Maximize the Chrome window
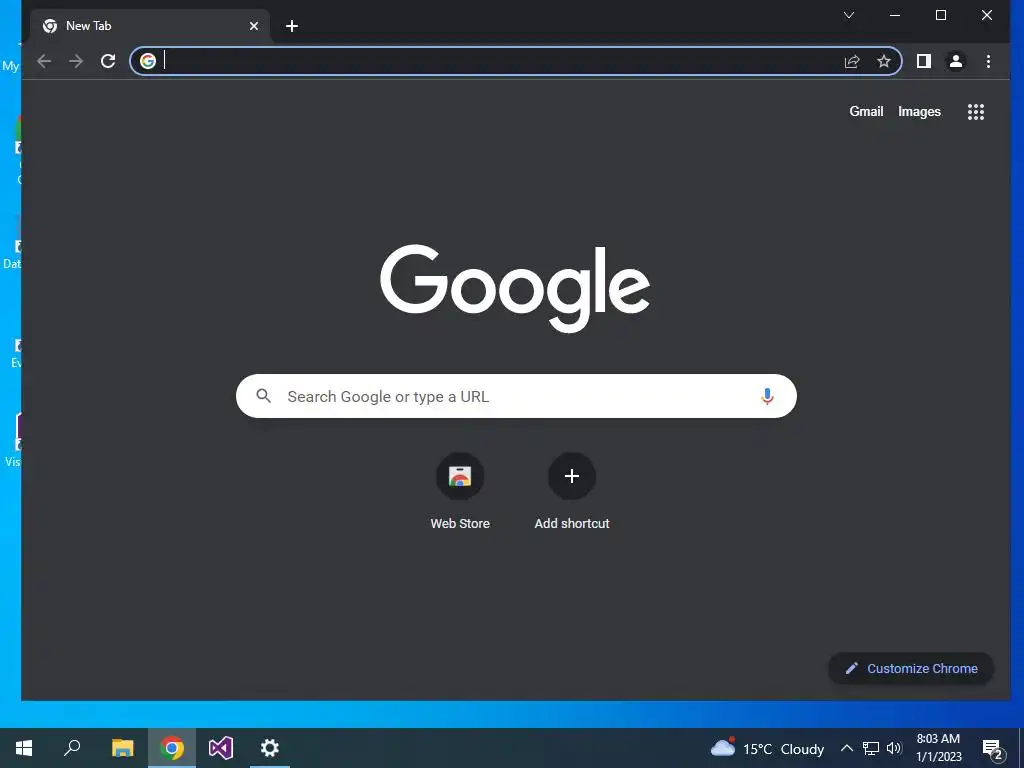1024x768 pixels. 941,15
